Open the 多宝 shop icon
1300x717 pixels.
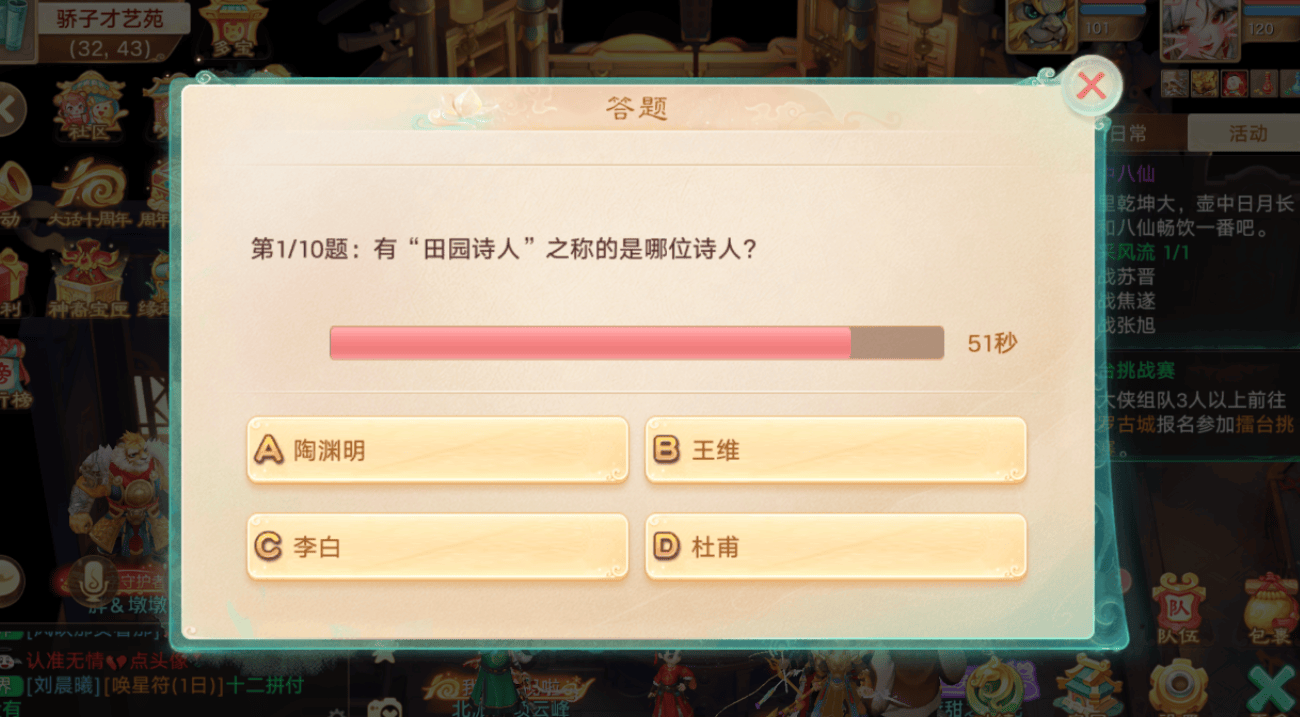point(232,28)
